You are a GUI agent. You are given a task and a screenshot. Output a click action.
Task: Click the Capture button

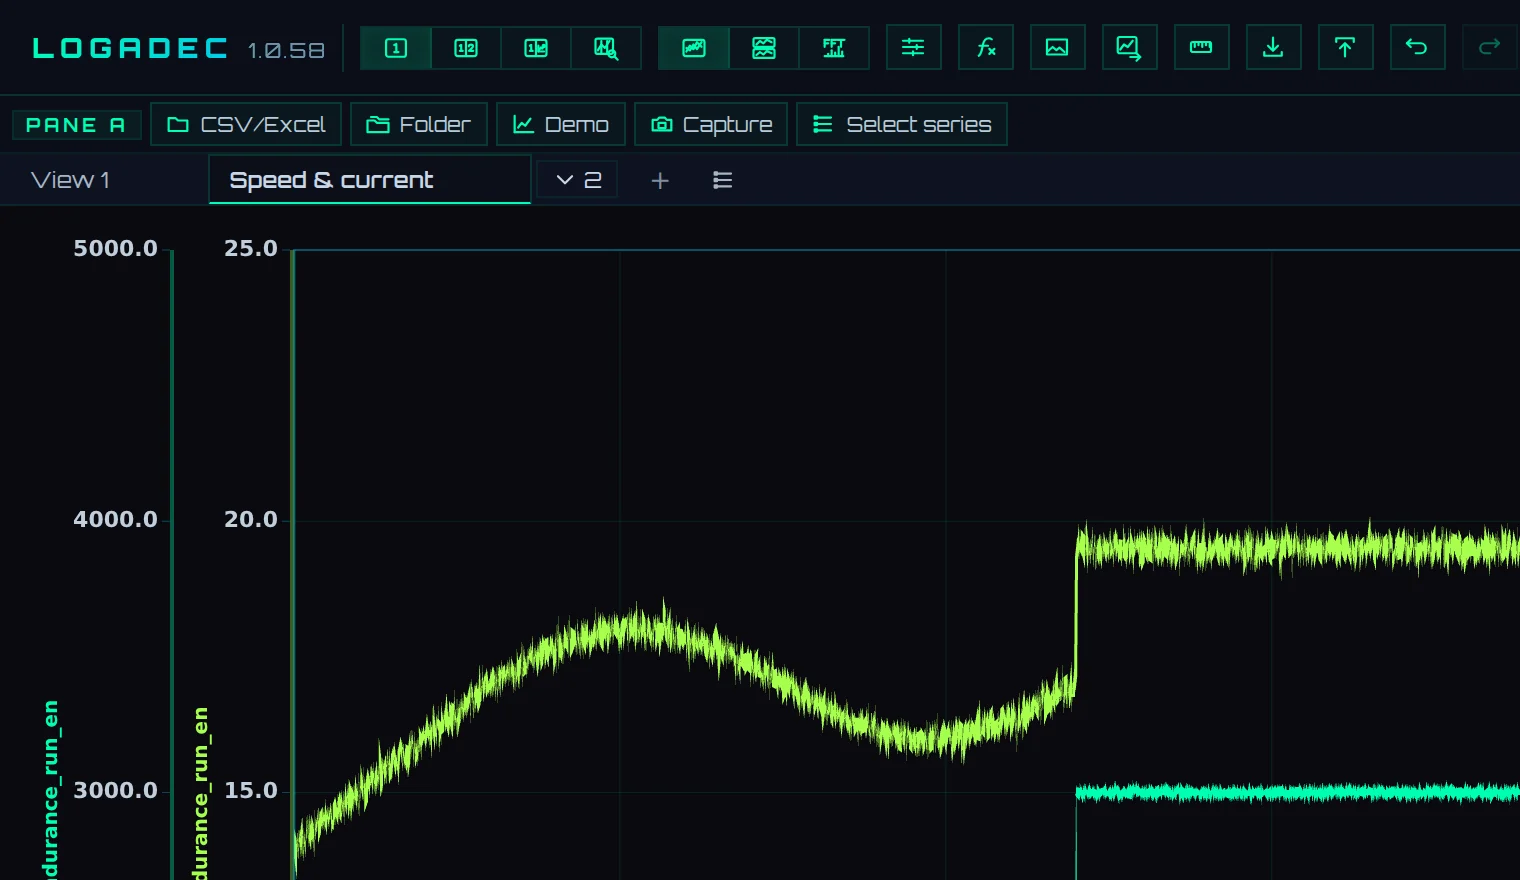(x=711, y=124)
